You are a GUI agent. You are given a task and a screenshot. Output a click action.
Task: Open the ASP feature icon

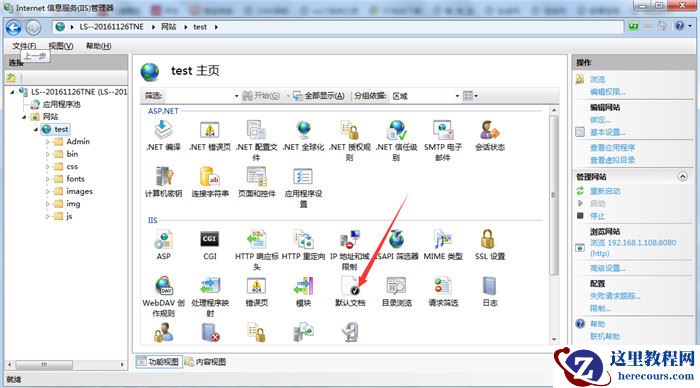(x=163, y=240)
